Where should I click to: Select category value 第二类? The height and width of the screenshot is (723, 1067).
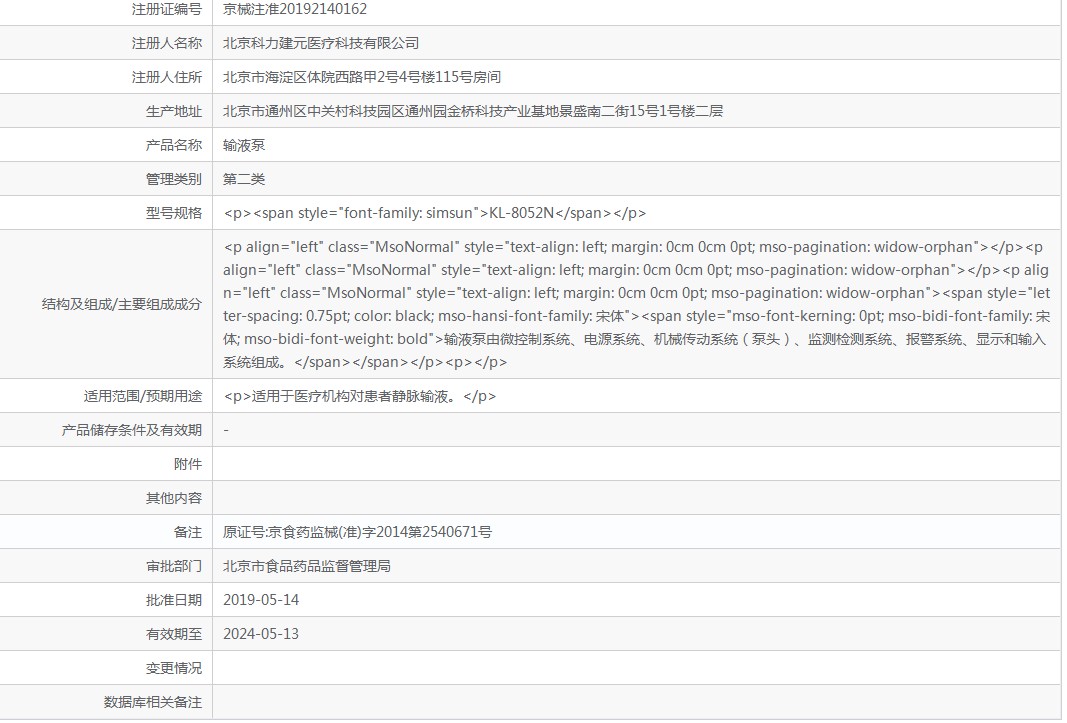pos(244,179)
